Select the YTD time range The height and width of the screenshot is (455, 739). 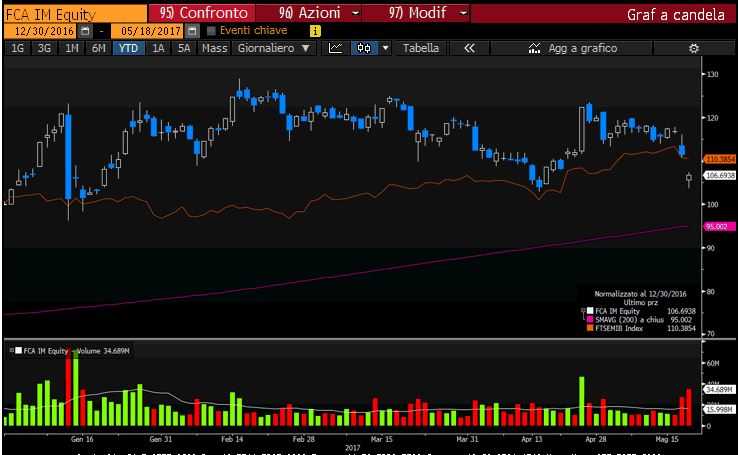tap(127, 48)
